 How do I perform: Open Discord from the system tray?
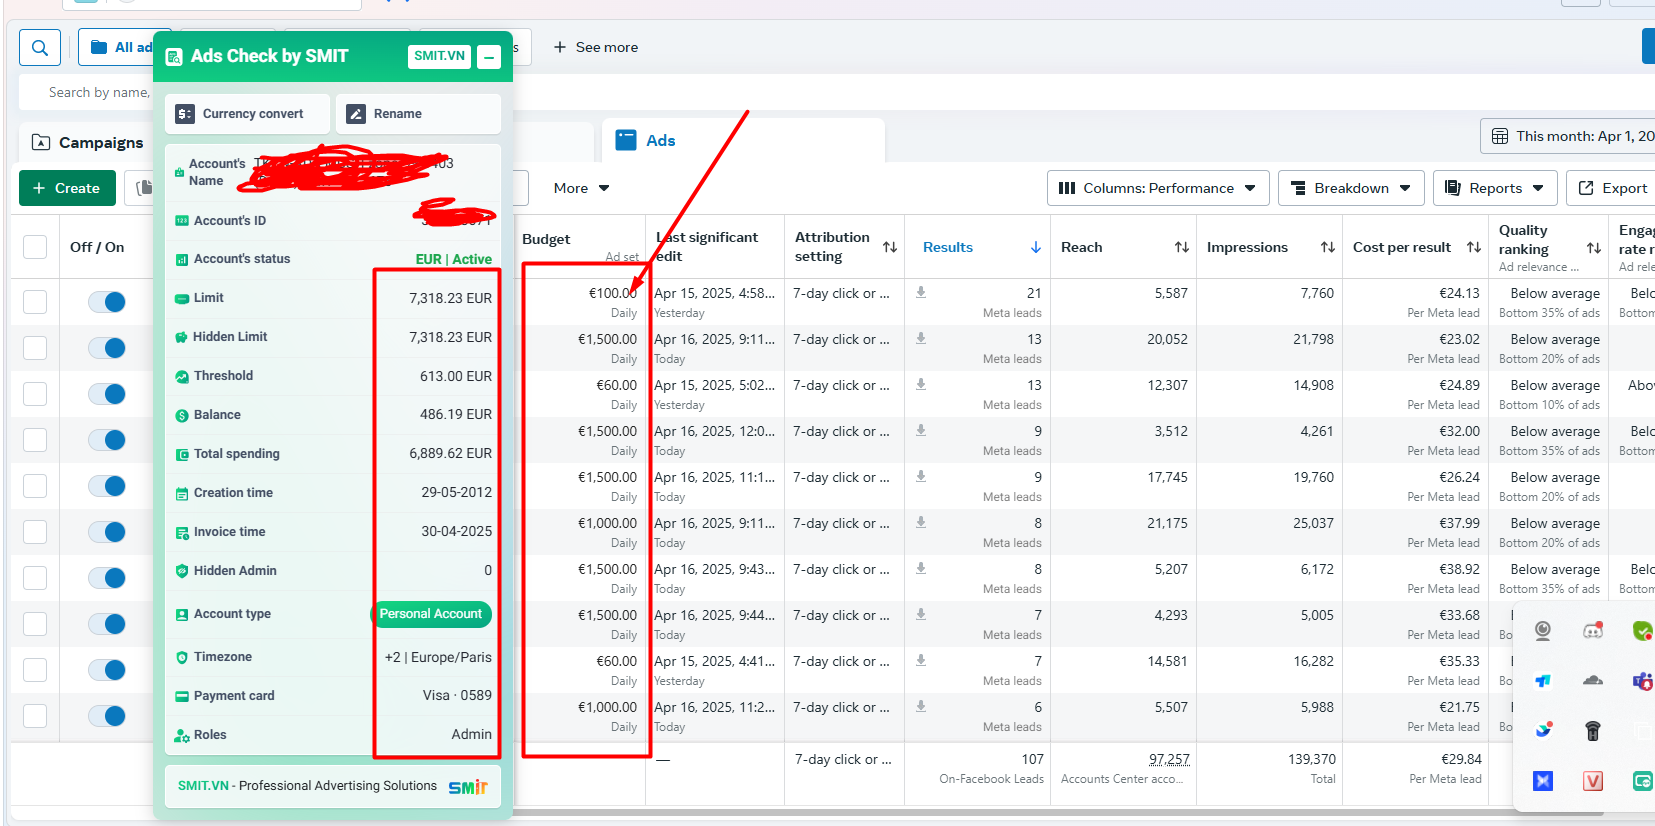coord(1593,630)
